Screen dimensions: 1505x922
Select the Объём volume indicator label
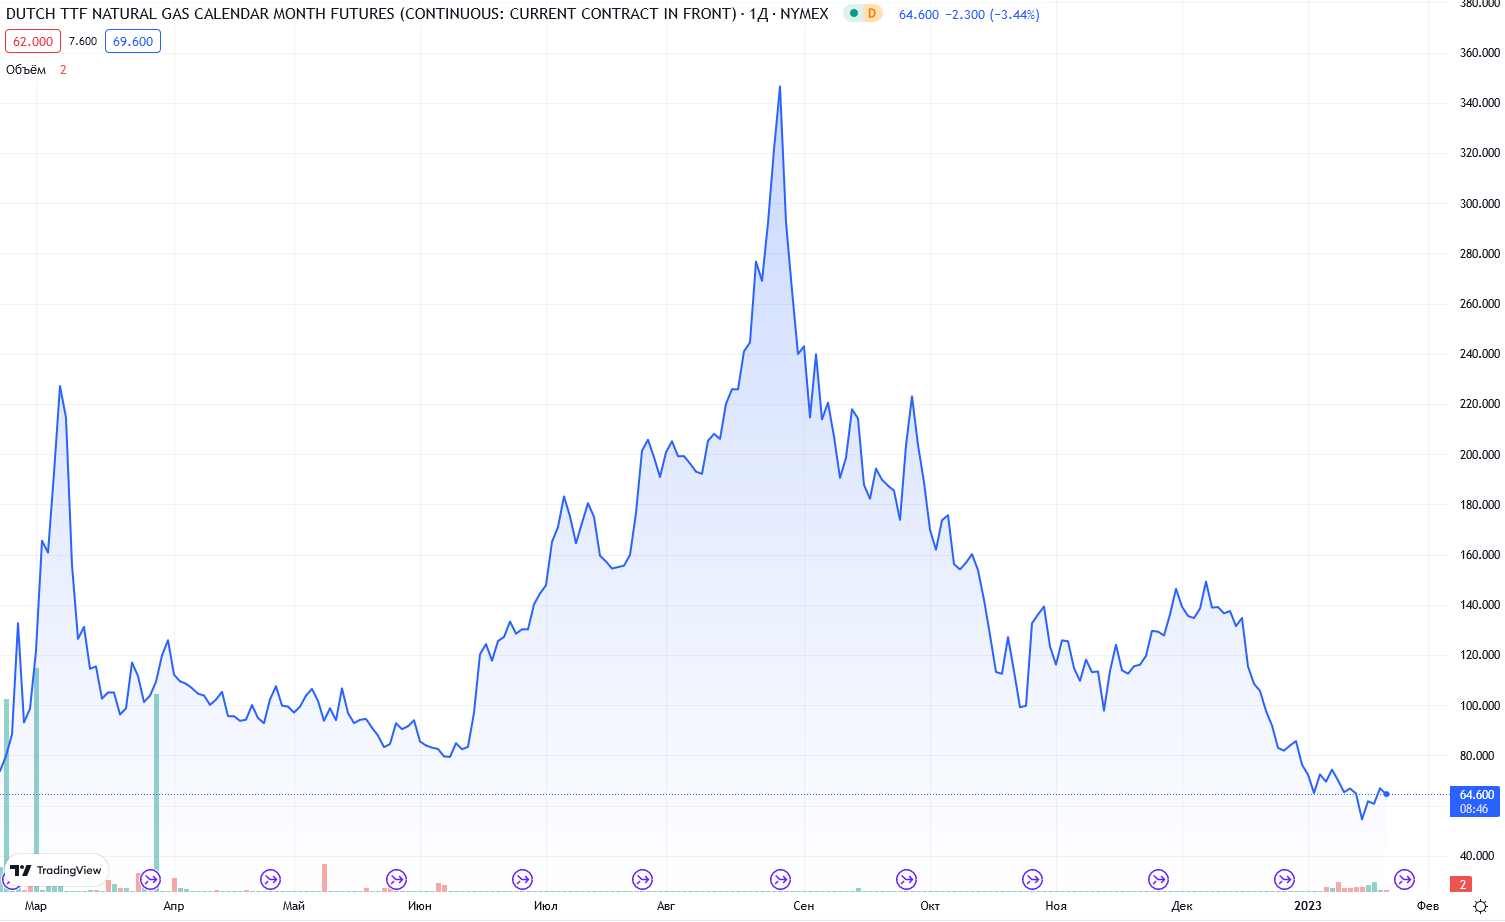(x=26, y=69)
